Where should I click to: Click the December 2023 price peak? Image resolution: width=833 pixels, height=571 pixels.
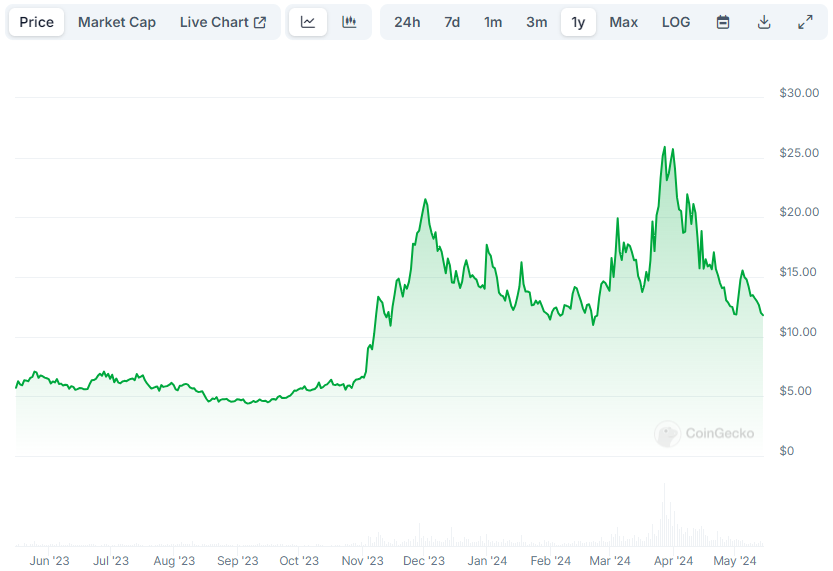click(426, 200)
